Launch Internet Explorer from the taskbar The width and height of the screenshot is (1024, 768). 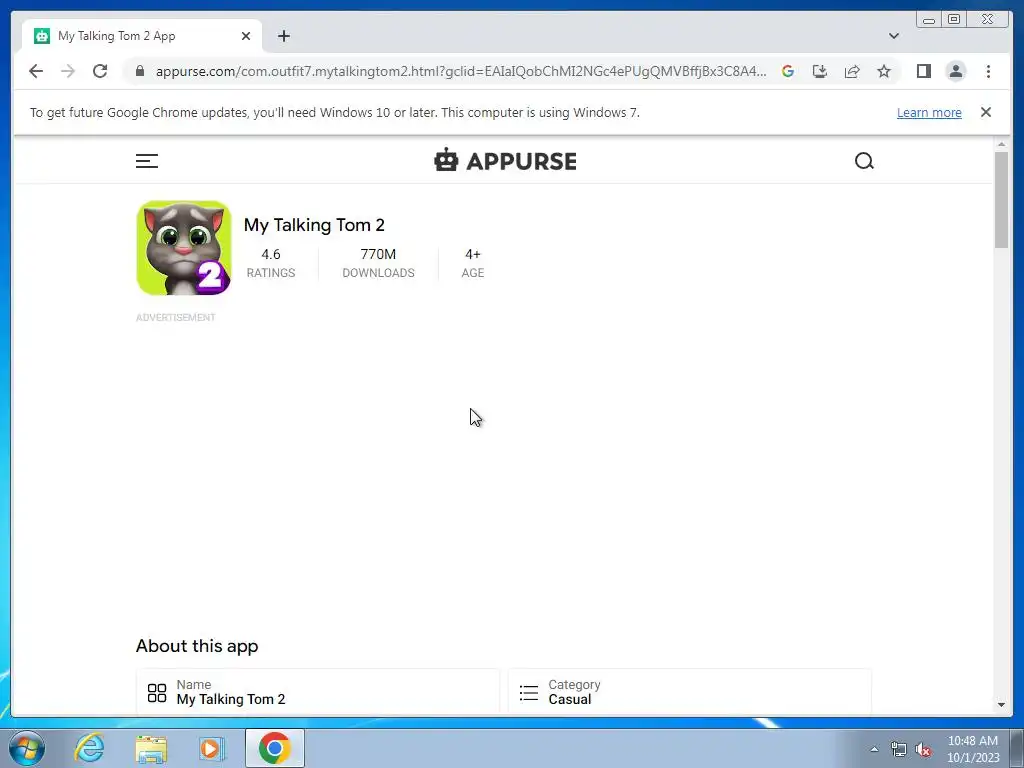coord(89,748)
